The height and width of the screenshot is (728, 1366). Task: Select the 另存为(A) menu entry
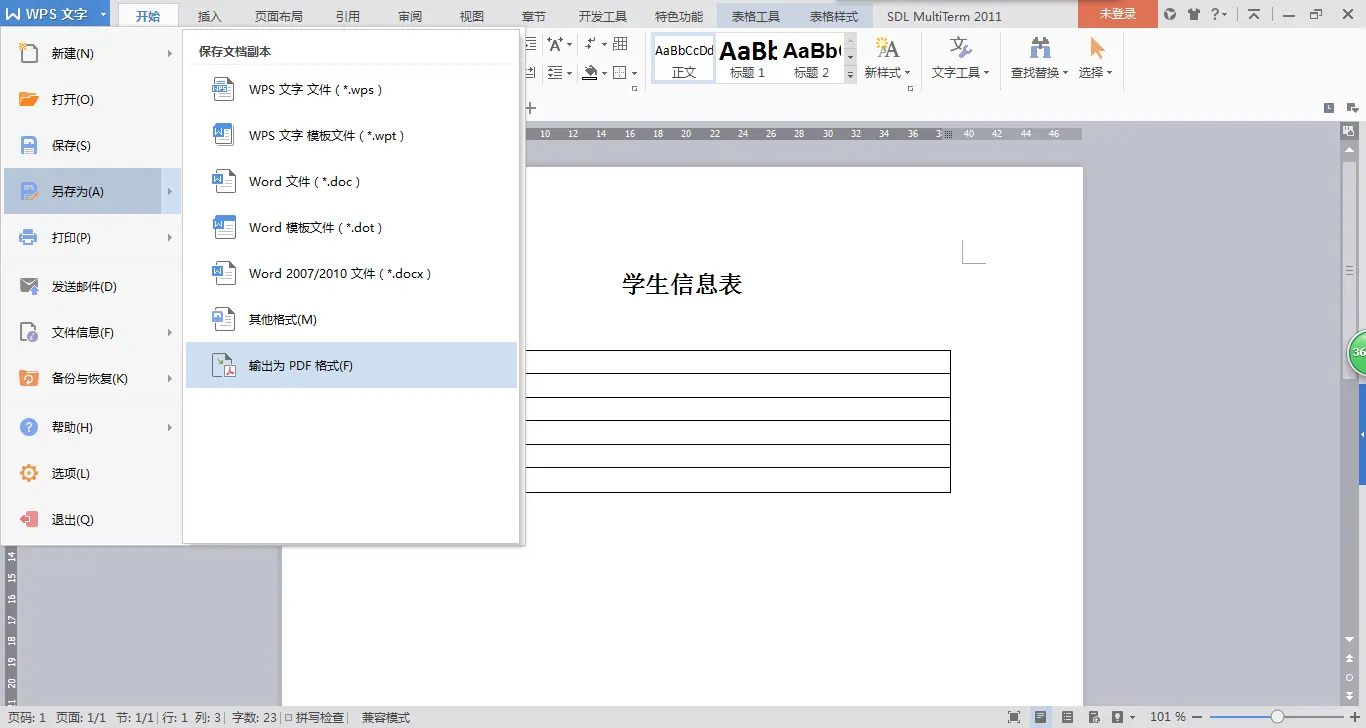tap(92, 191)
